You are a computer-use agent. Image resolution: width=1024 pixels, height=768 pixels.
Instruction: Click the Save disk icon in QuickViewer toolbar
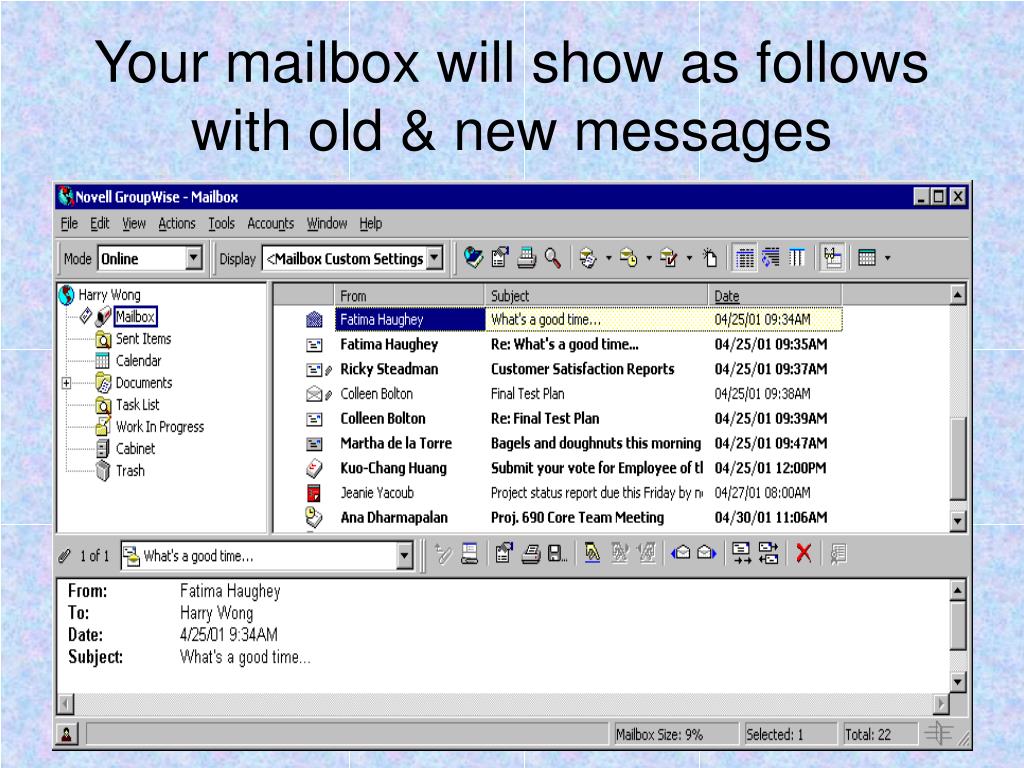pos(556,554)
